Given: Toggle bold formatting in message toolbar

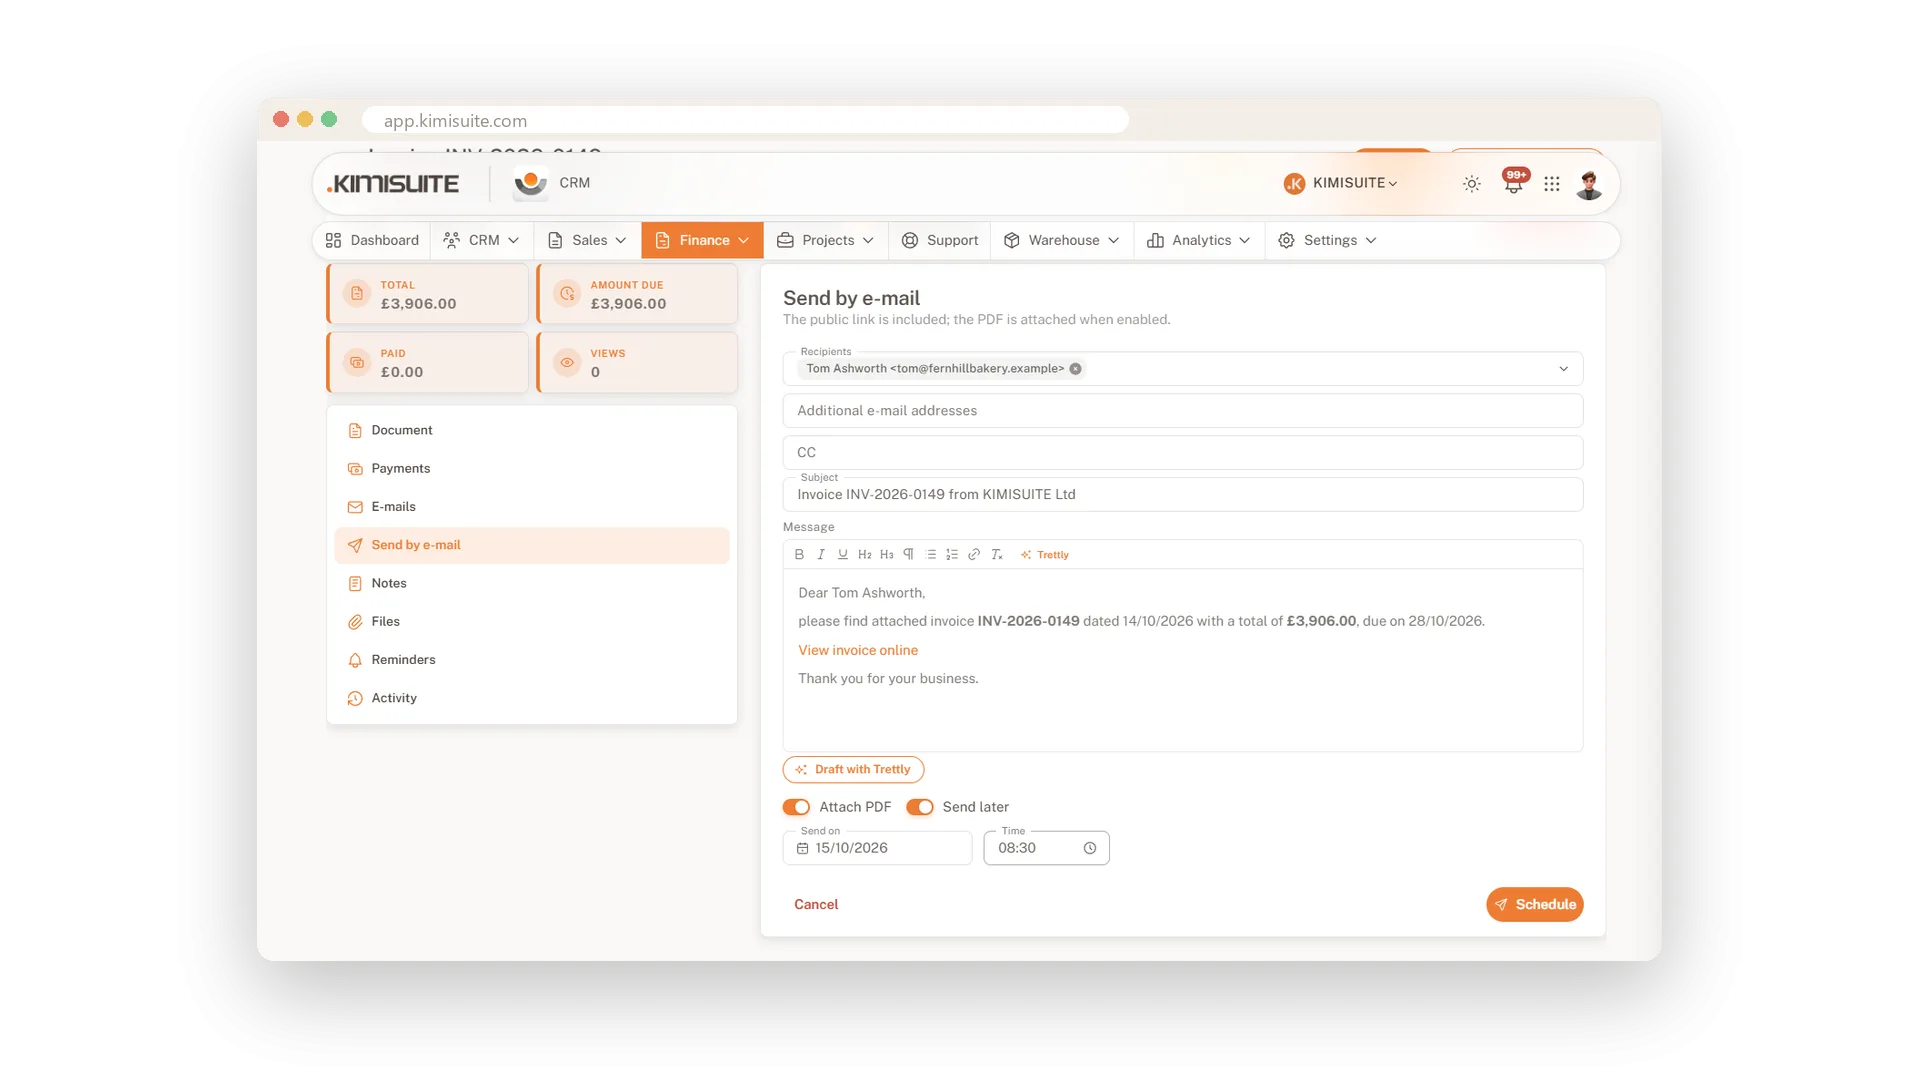Looking at the screenshot, I should [799, 554].
